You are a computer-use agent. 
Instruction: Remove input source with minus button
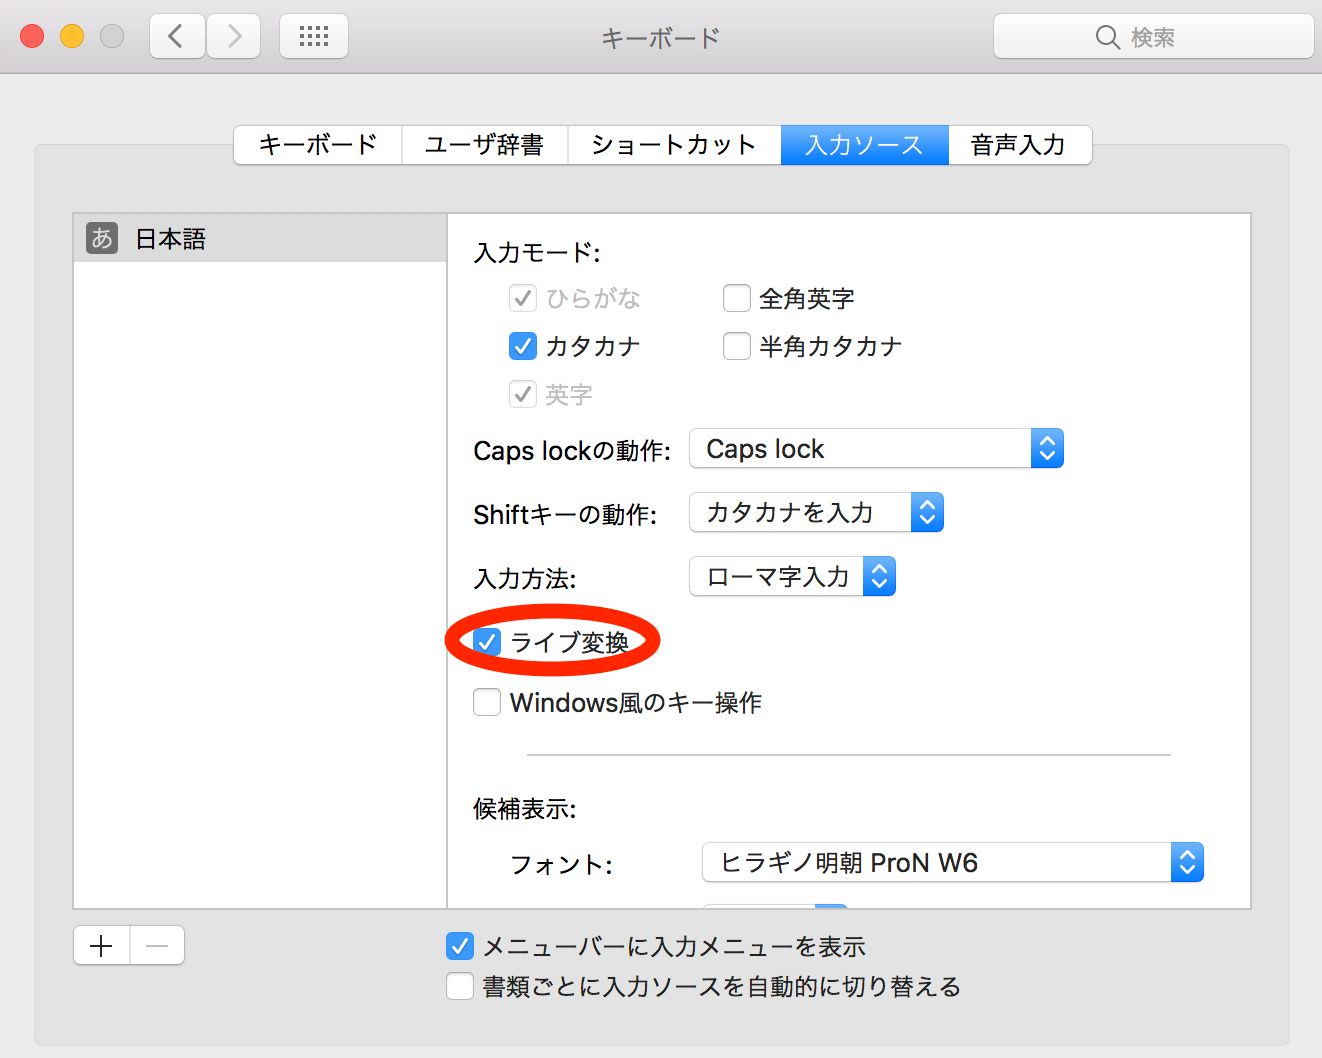pyautogui.click(x=157, y=946)
